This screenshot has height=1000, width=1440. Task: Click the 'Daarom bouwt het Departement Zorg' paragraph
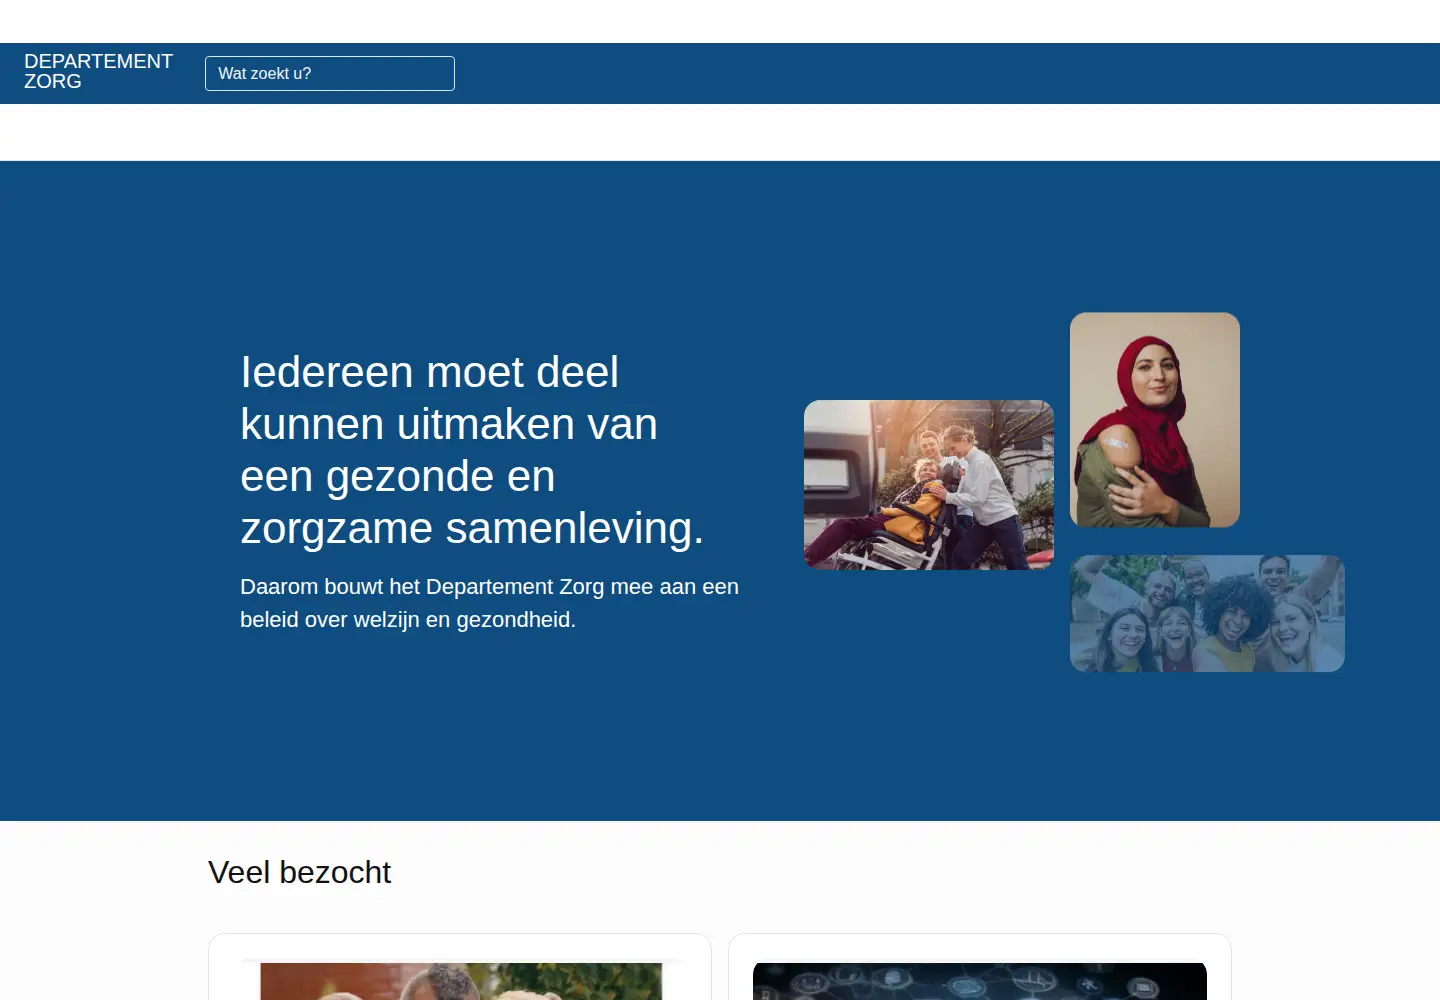click(x=490, y=603)
